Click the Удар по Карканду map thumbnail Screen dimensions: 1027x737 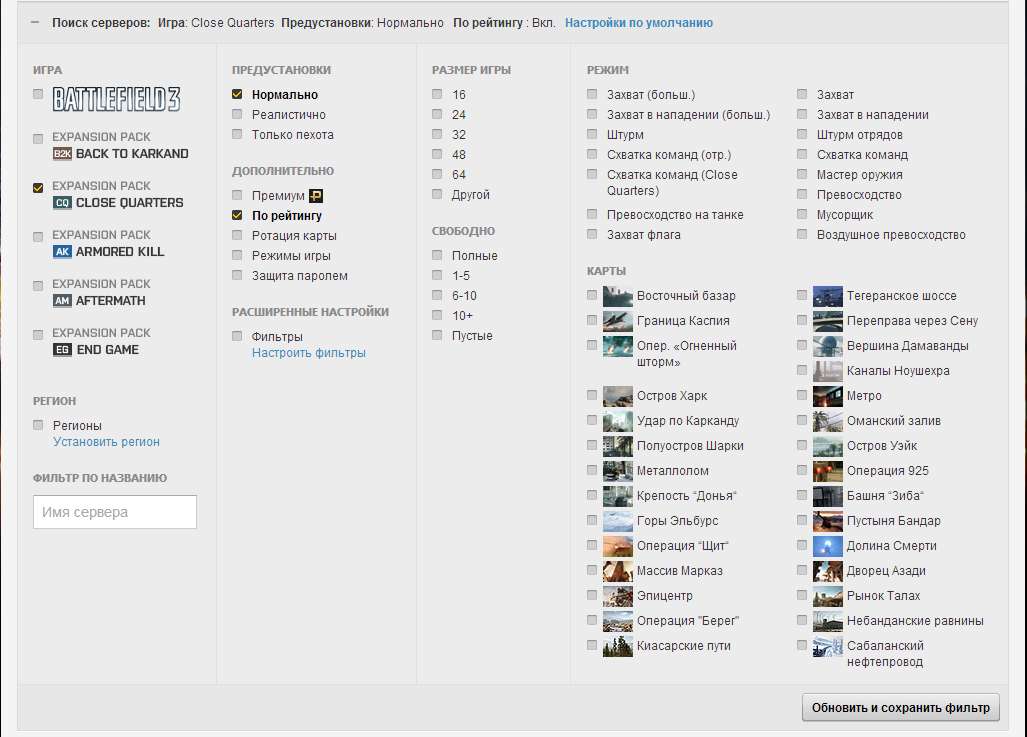[x=618, y=421]
